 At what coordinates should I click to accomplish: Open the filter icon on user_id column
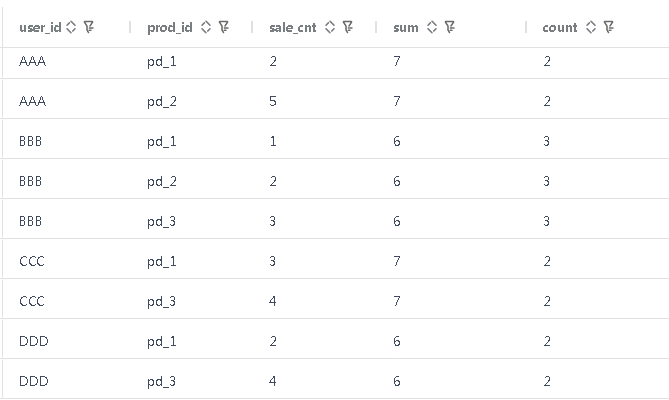point(88,28)
